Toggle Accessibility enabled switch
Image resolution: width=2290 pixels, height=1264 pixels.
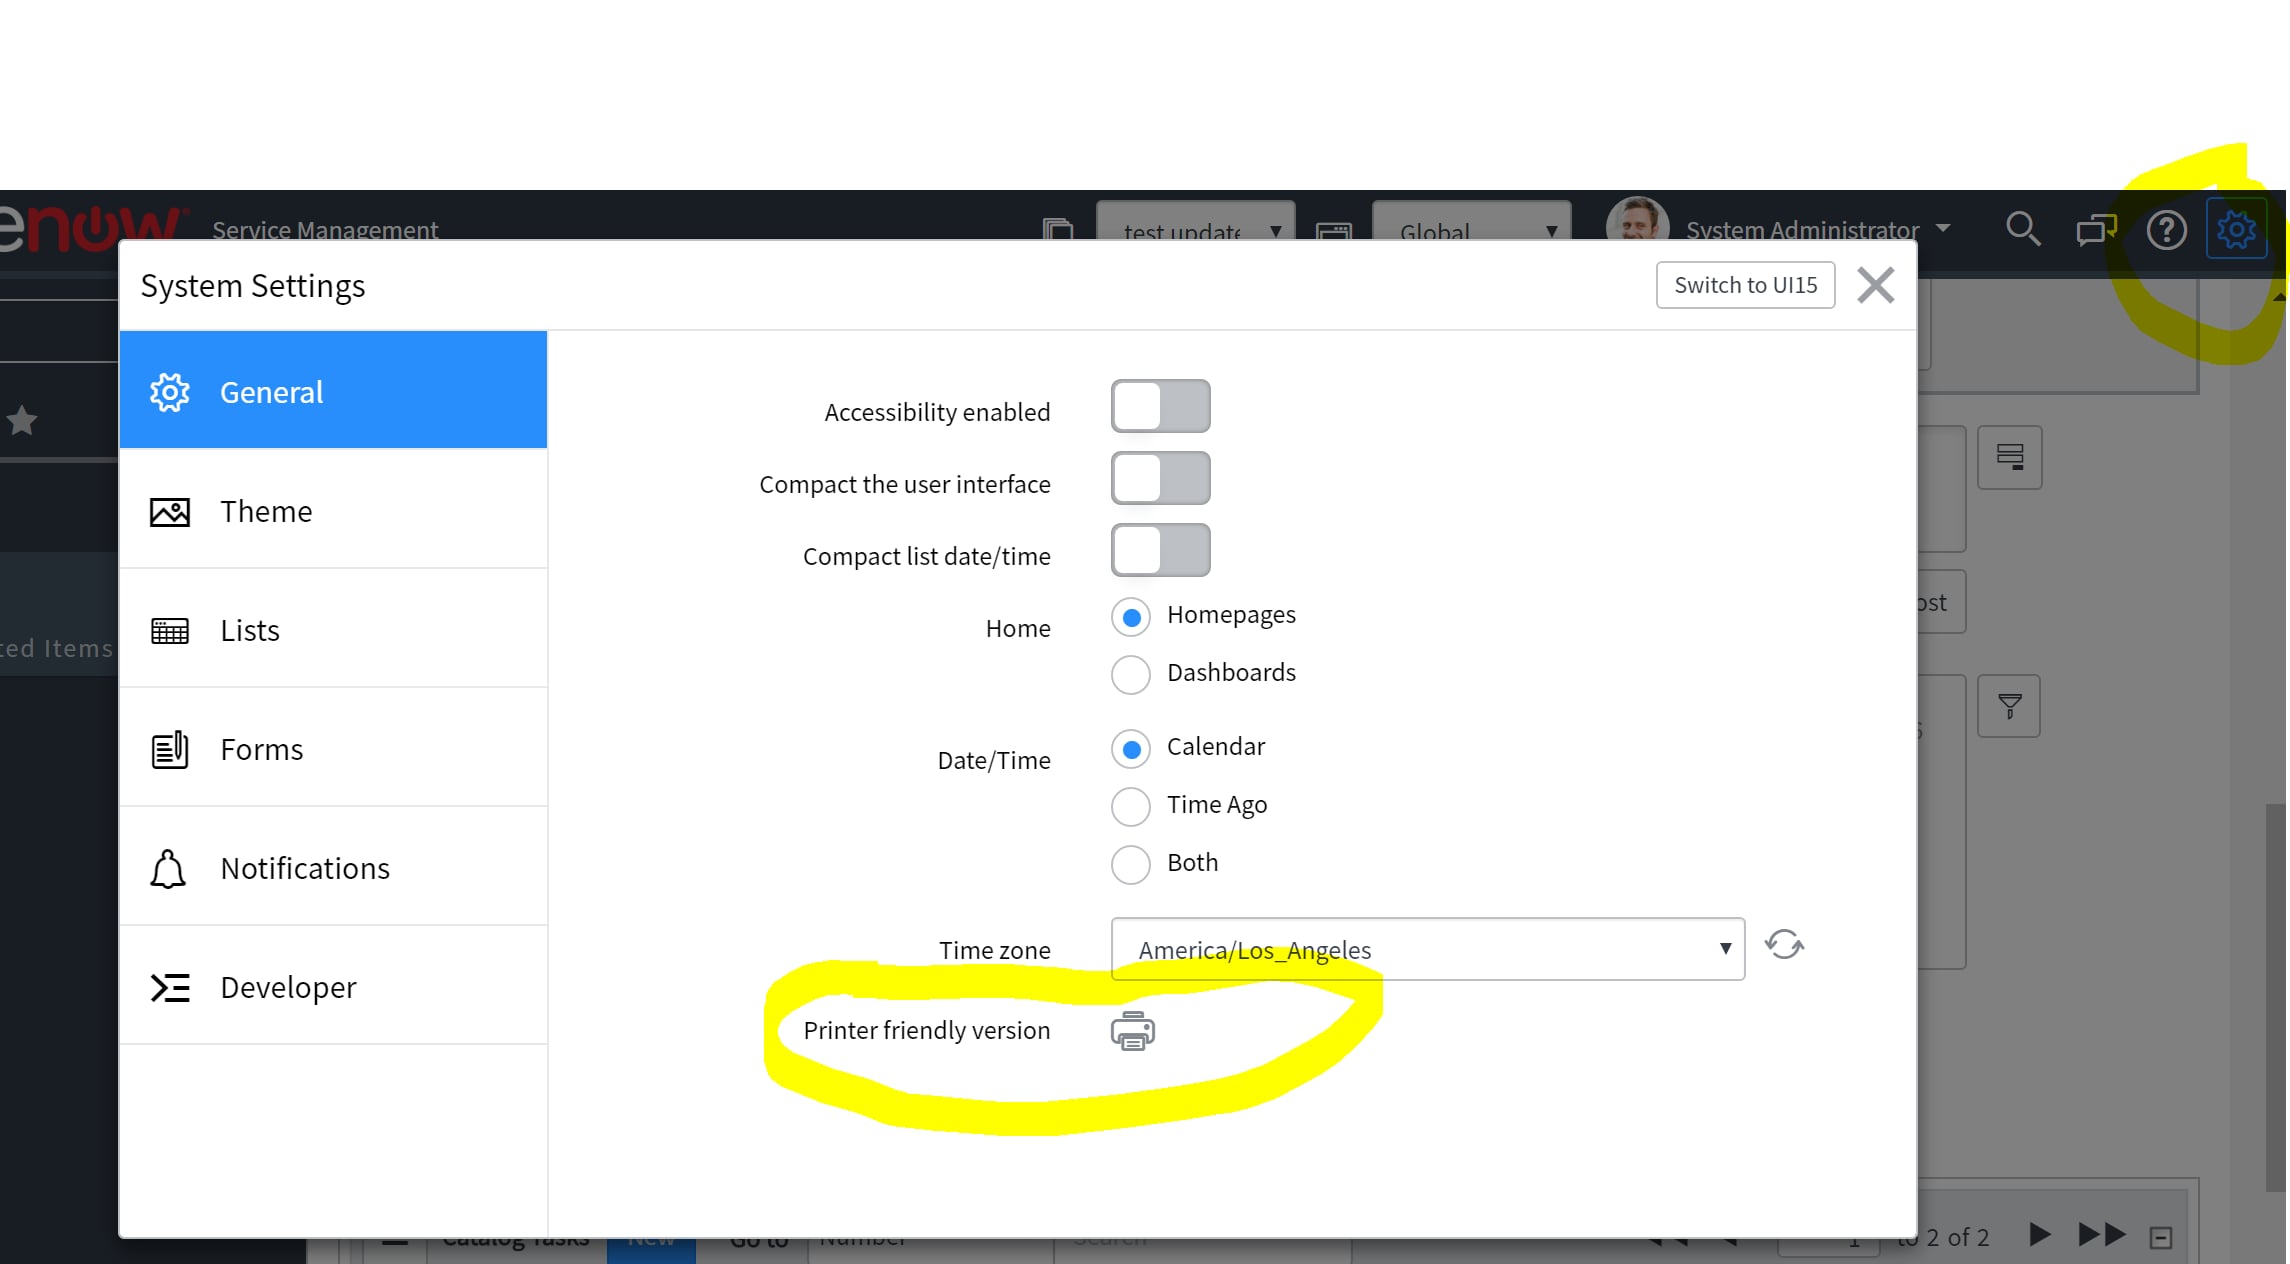click(1160, 406)
